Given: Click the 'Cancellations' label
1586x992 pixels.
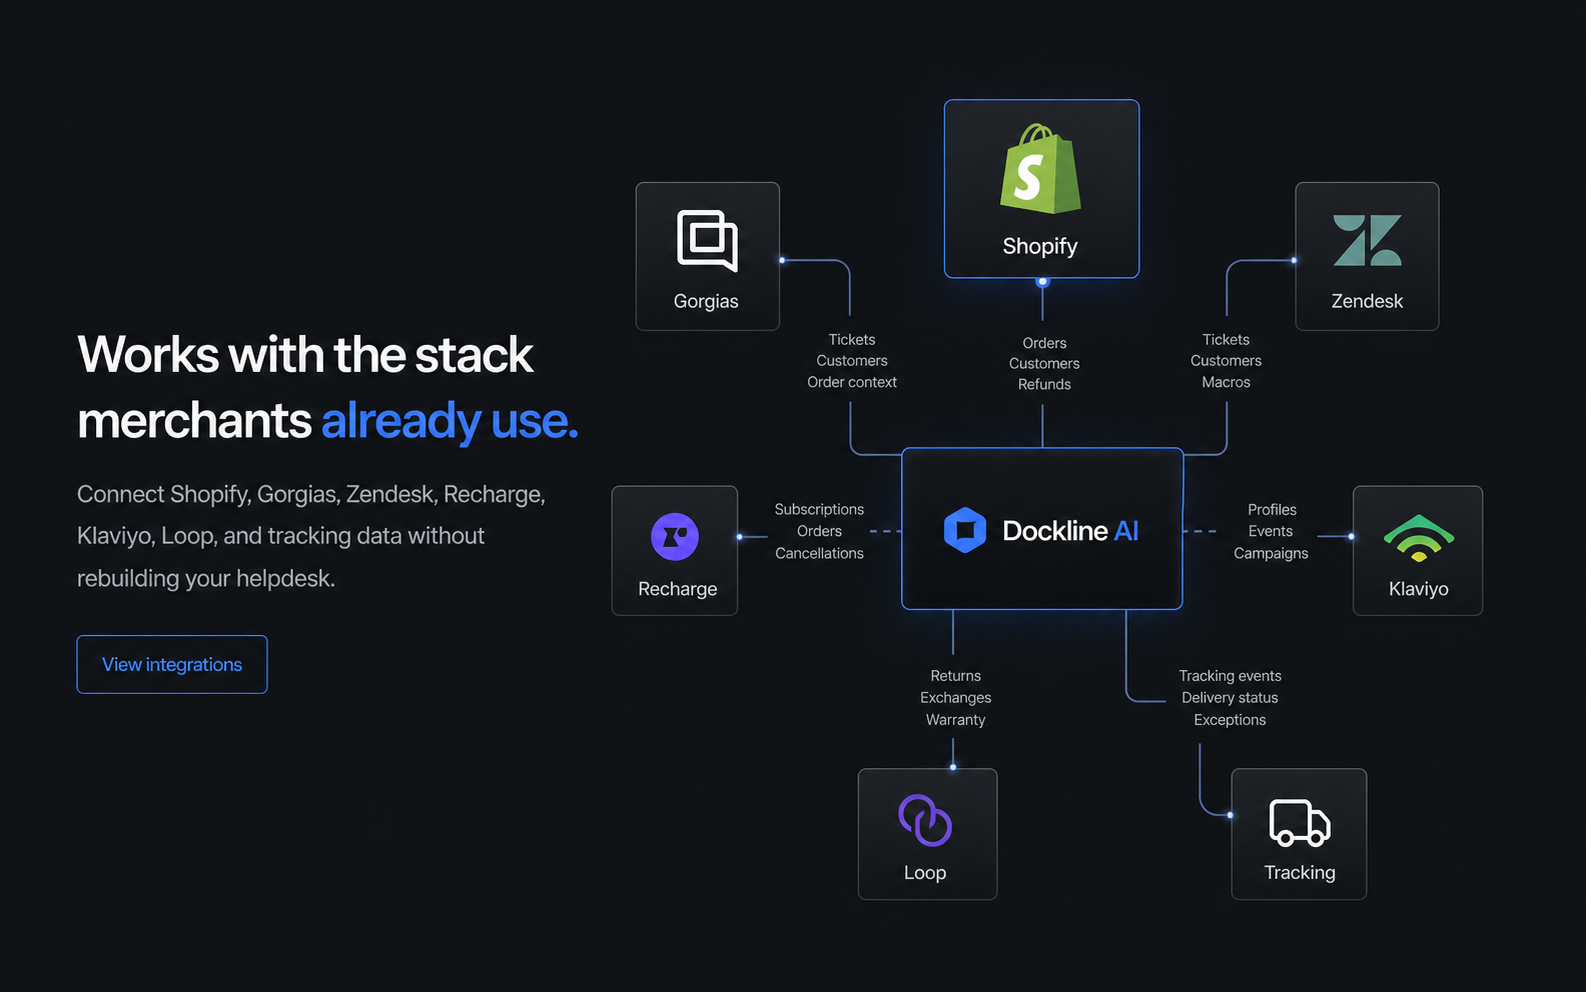Looking at the screenshot, I should click(819, 553).
